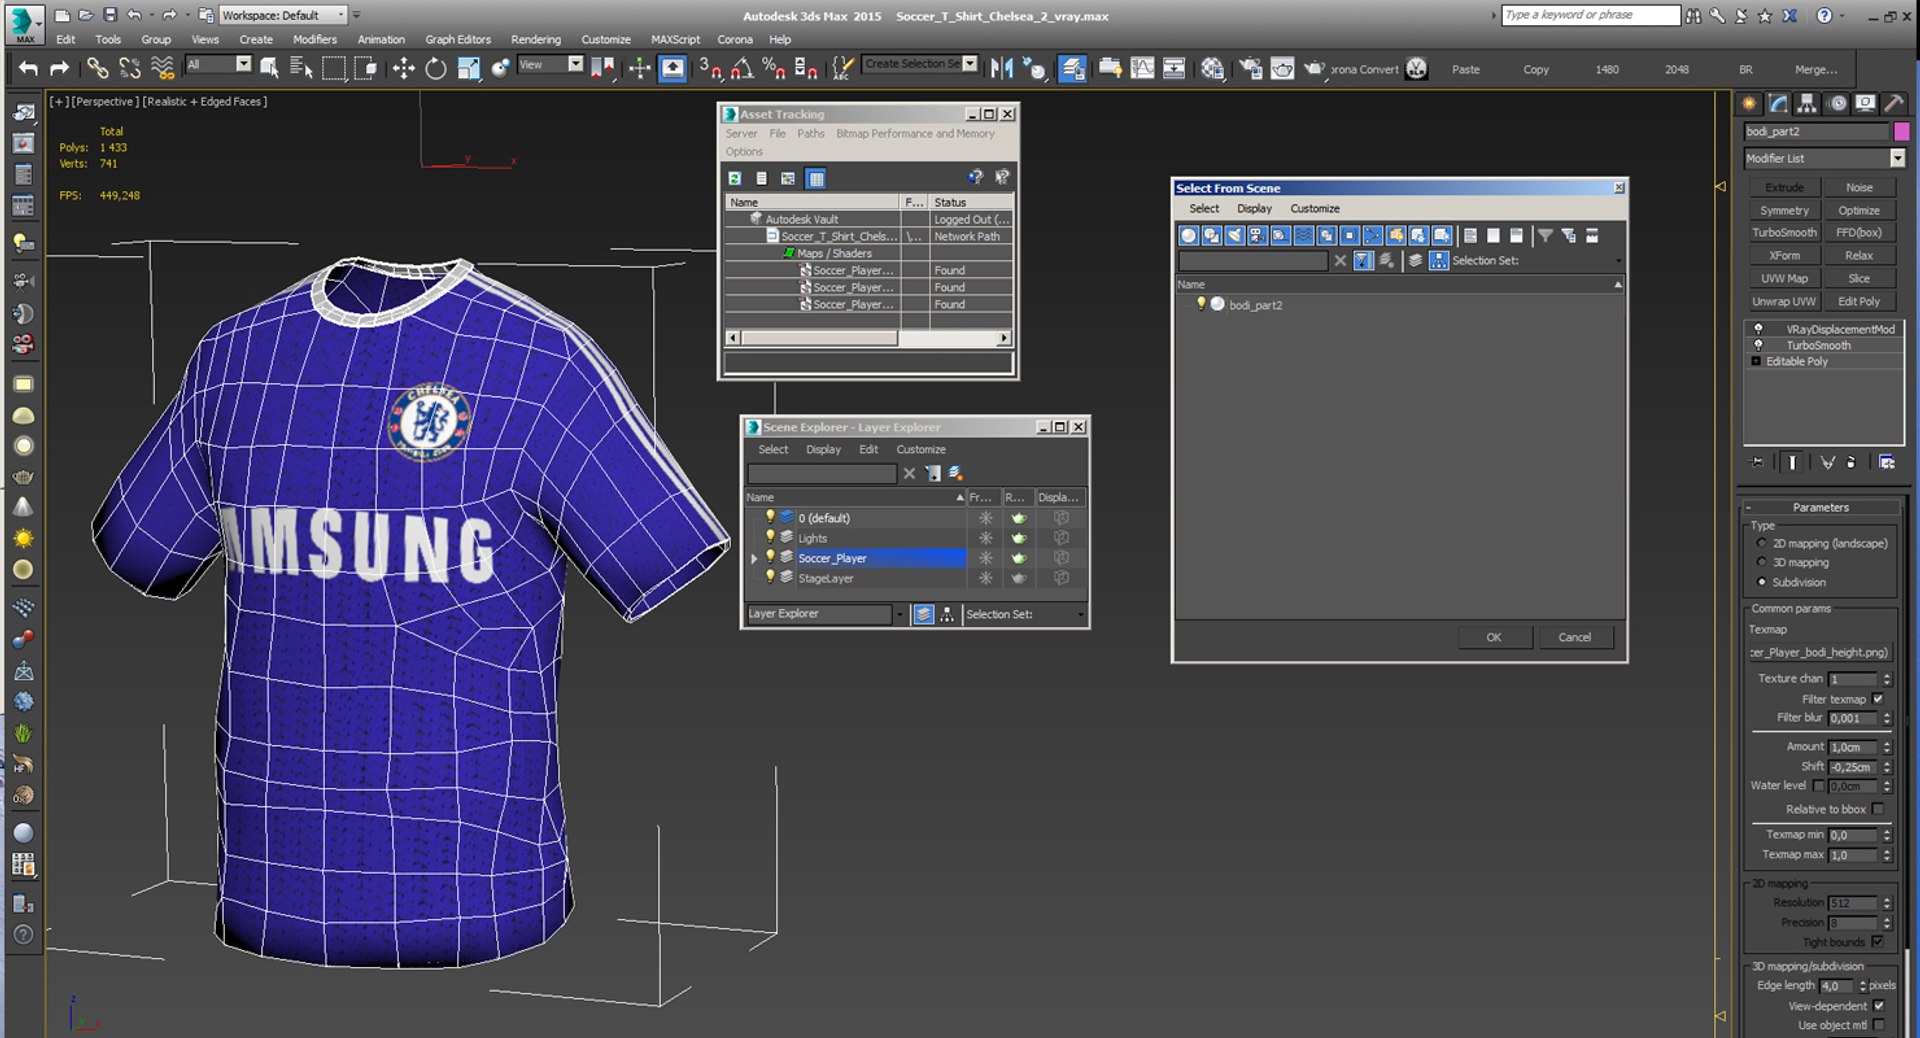
Task: Click the Mirror tool icon
Action: [x=1001, y=68]
